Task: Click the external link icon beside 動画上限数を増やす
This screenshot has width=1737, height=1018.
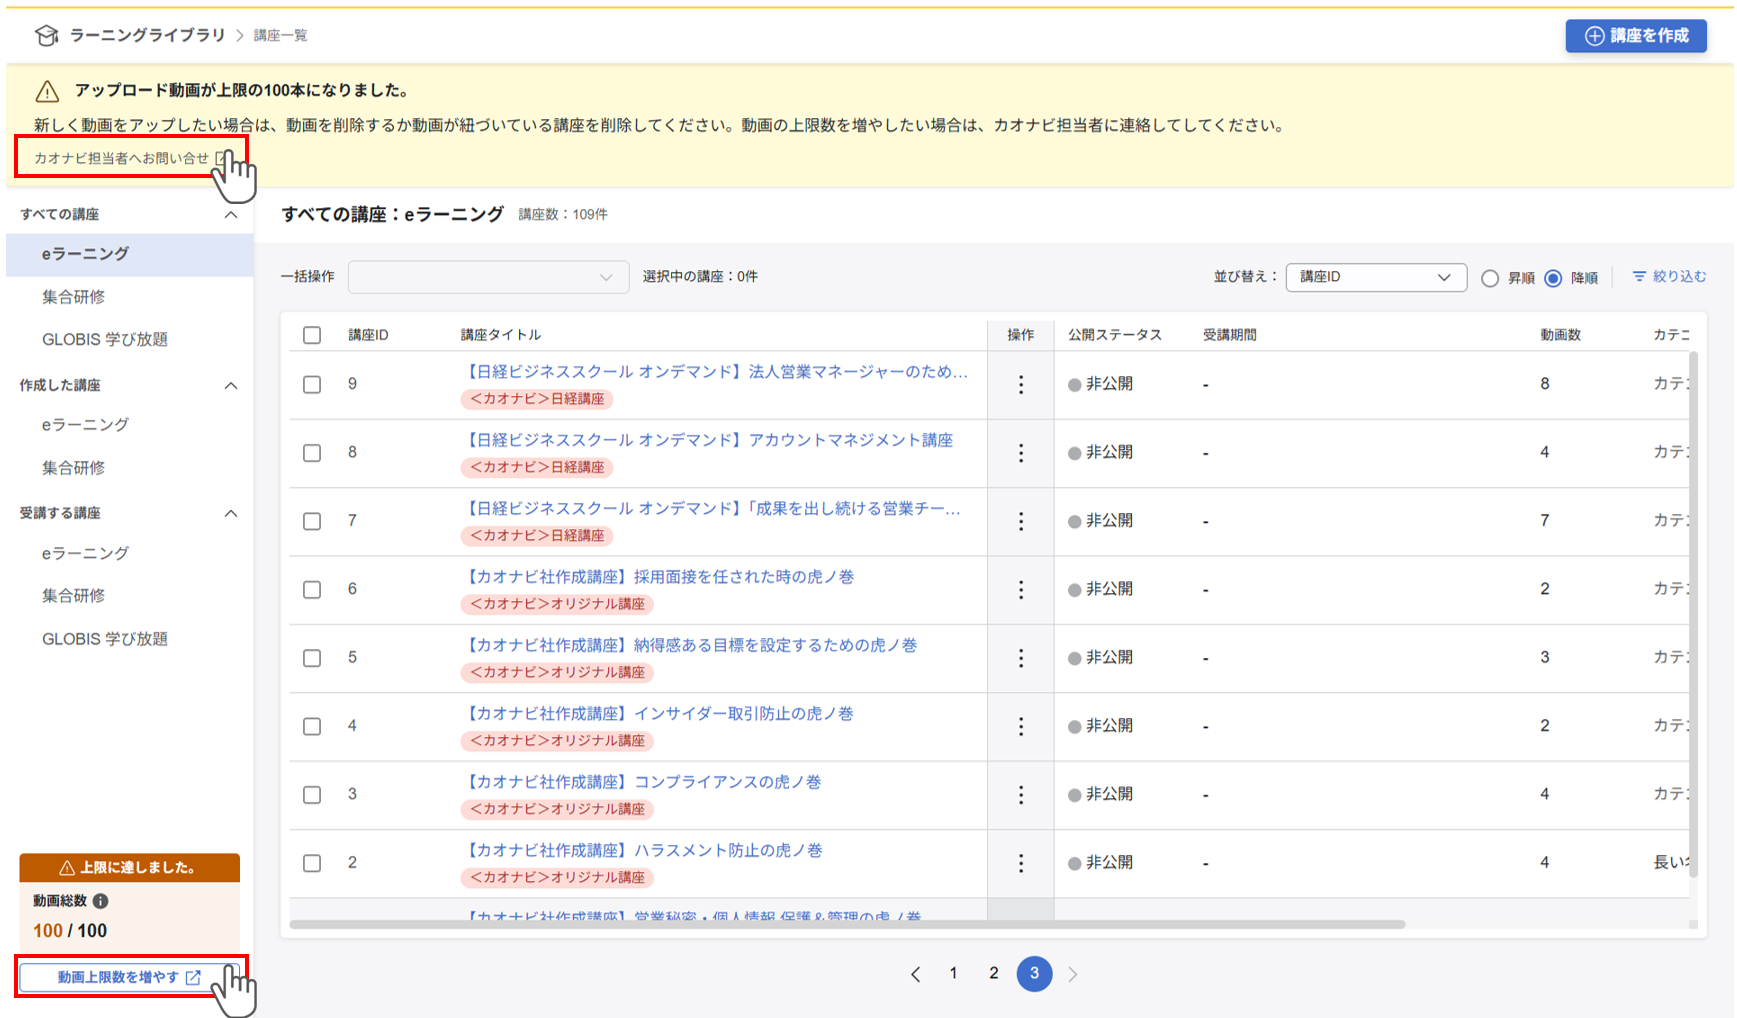Action: (x=194, y=978)
